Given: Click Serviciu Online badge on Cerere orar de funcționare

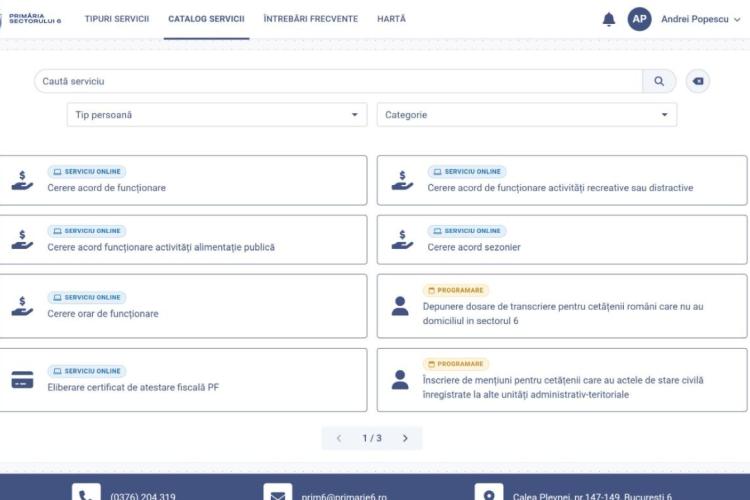Looking at the screenshot, I should (x=87, y=298).
